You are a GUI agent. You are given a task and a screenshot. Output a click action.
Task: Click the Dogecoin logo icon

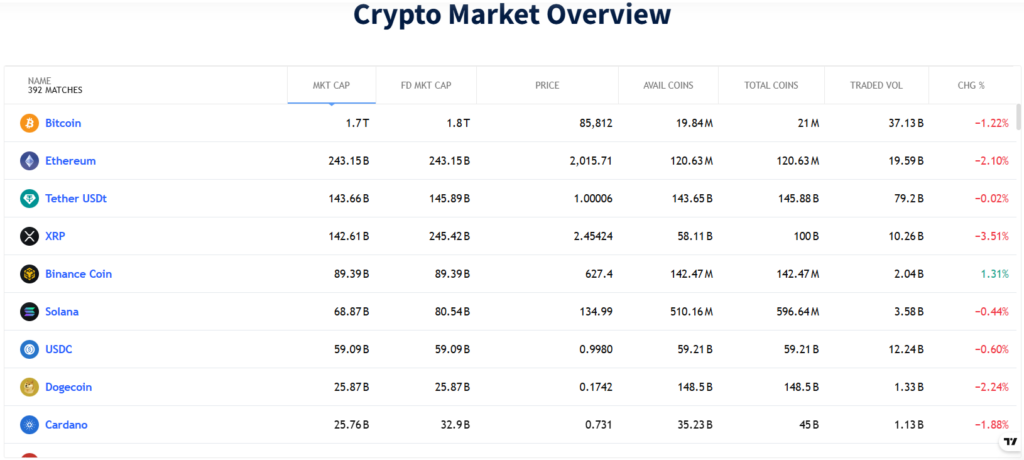pos(29,387)
